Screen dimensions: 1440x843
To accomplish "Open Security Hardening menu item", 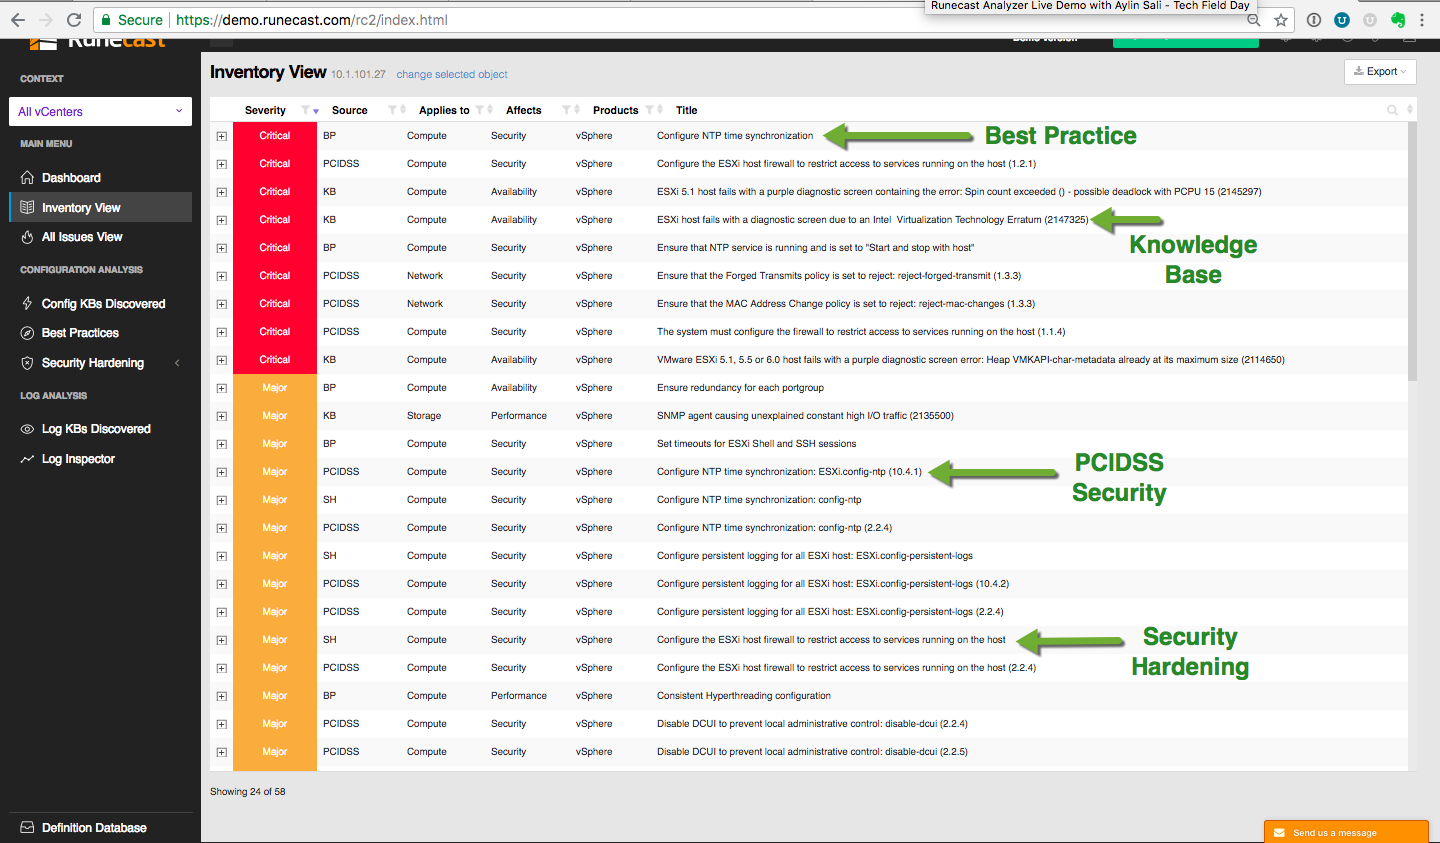I will click(93, 363).
